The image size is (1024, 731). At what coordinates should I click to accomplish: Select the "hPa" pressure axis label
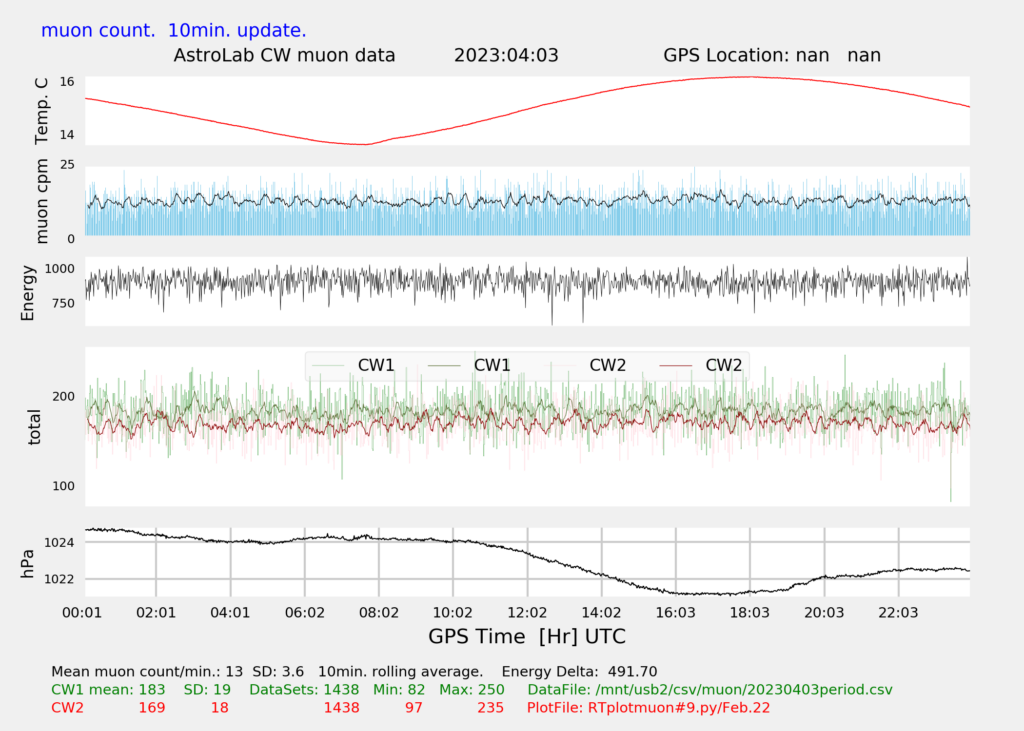pyautogui.click(x=29, y=562)
